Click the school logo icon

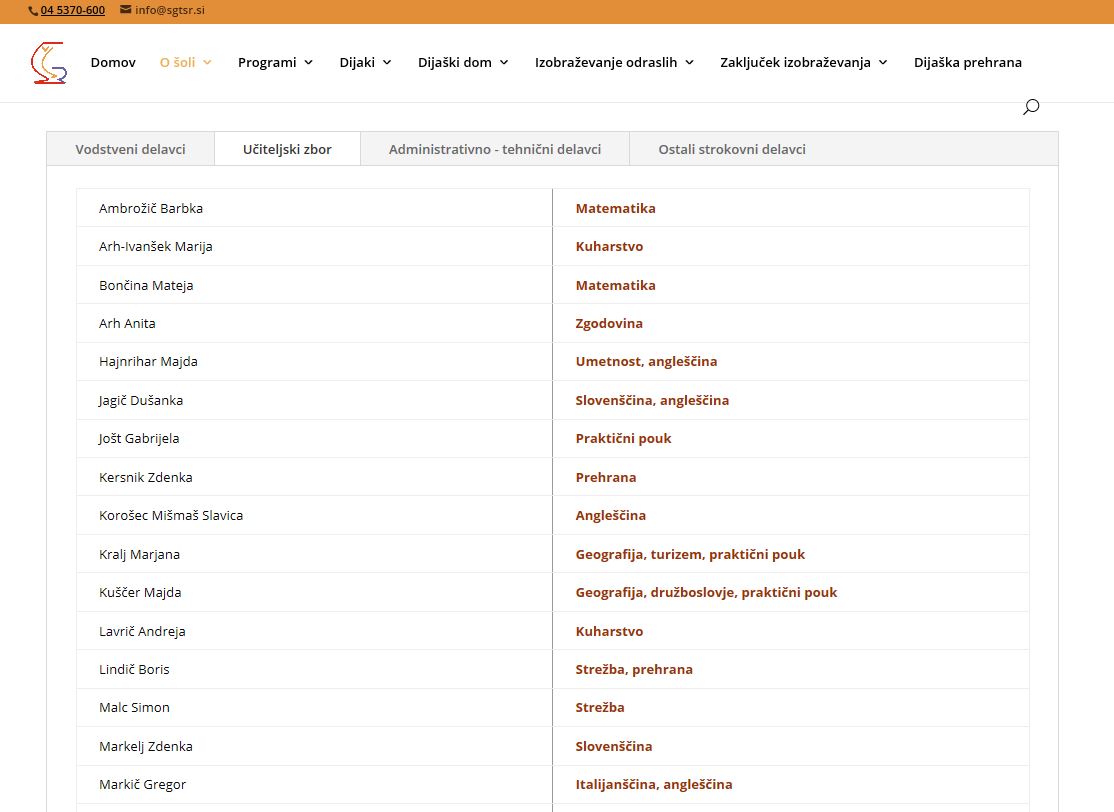[49, 62]
